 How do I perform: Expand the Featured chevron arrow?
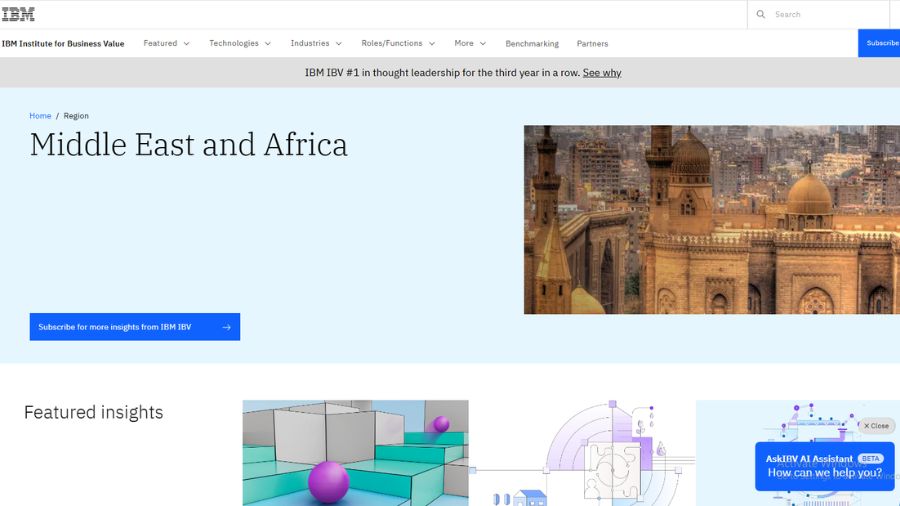click(x=186, y=44)
